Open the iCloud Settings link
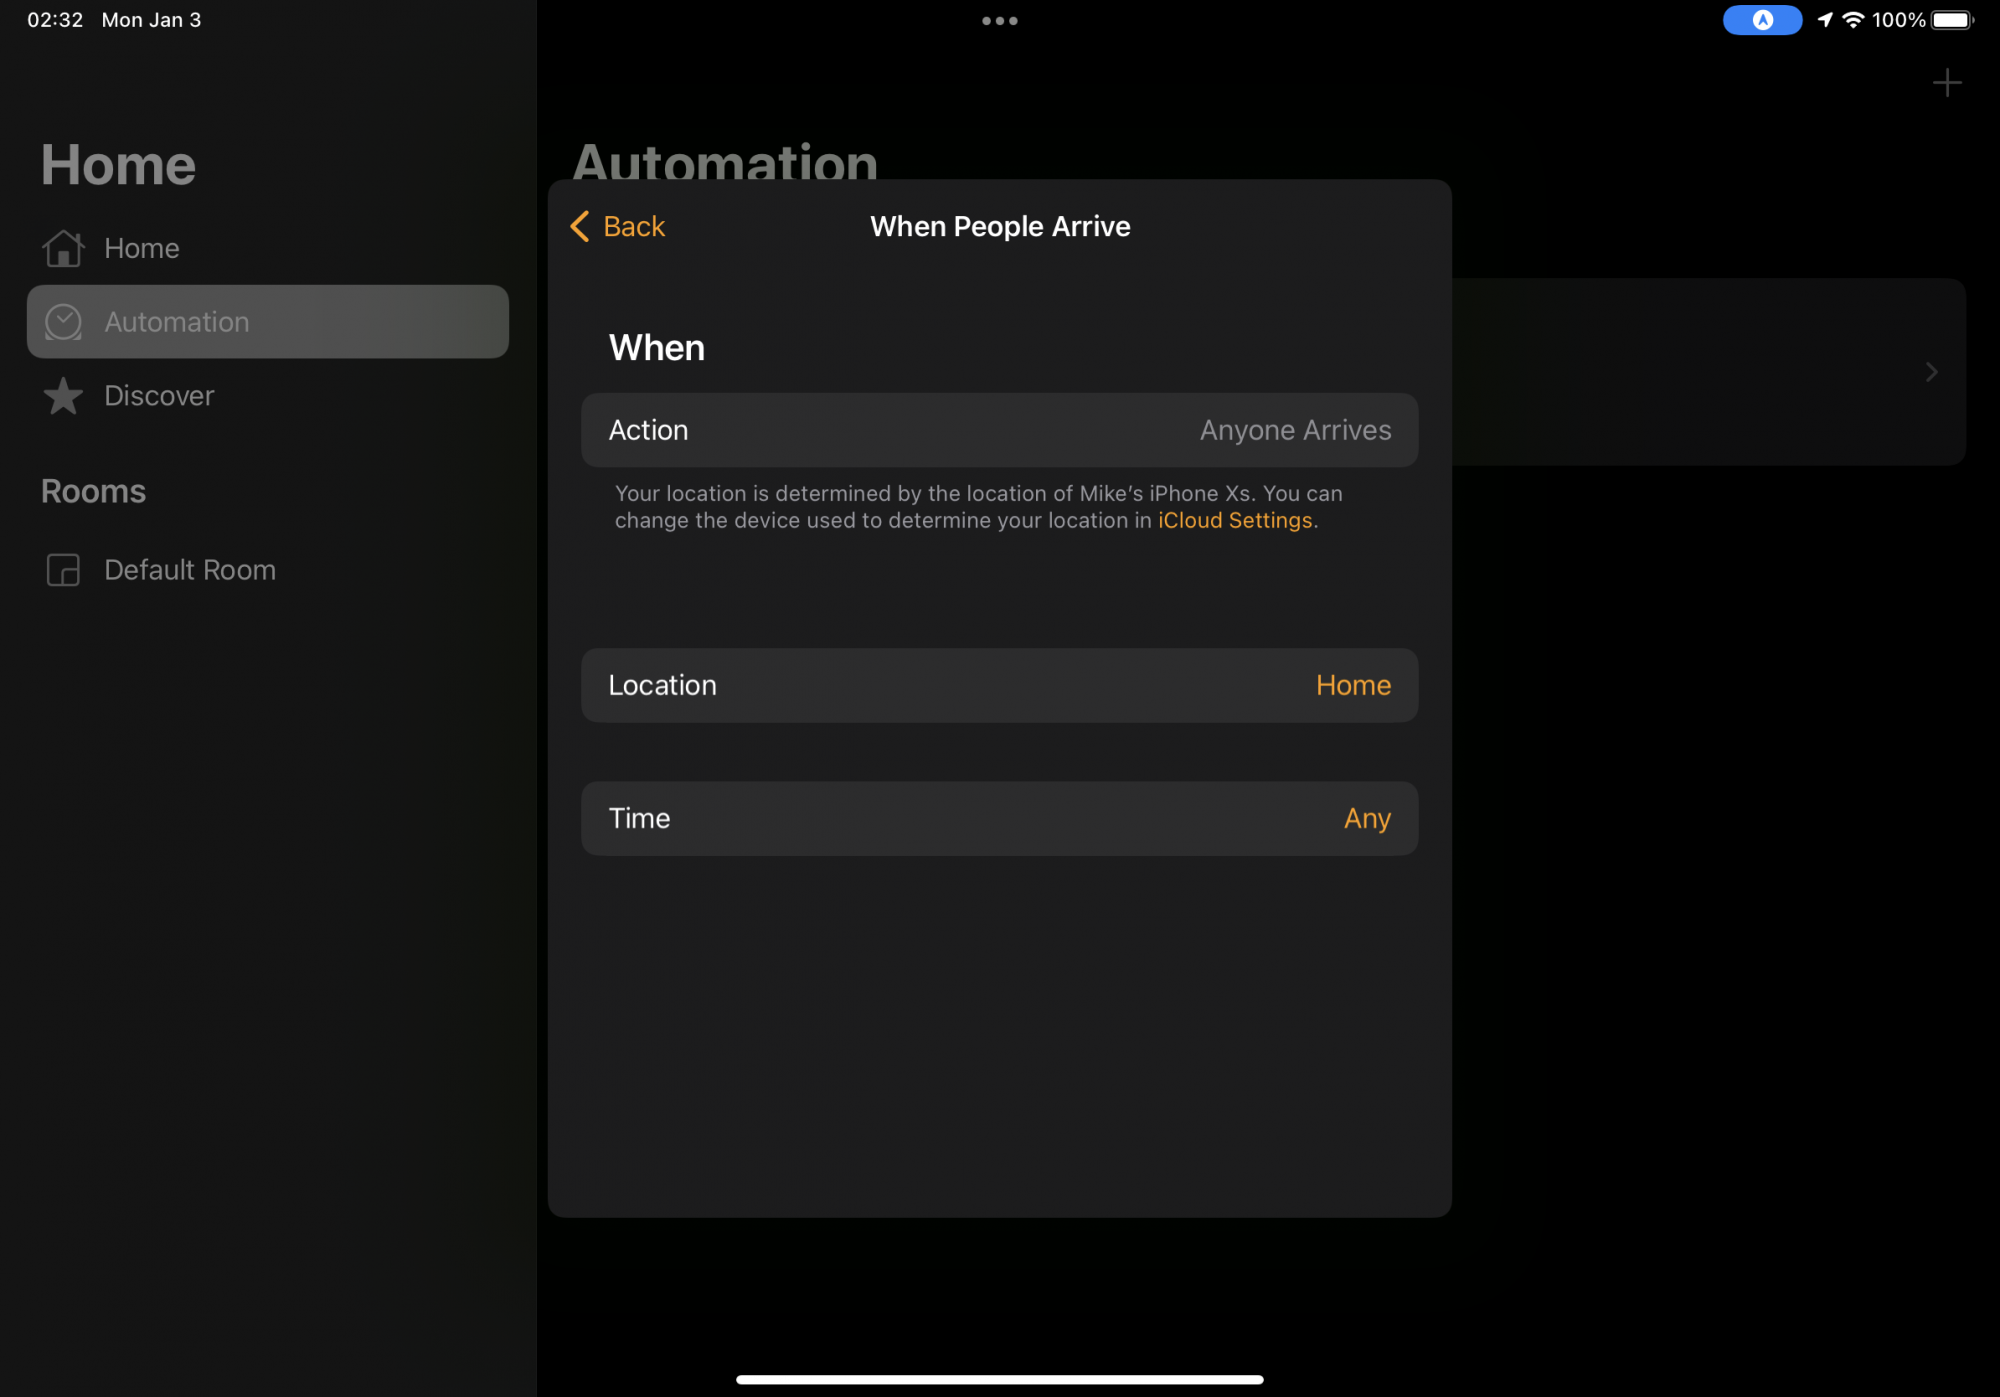 pyautogui.click(x=1234, y=521)
